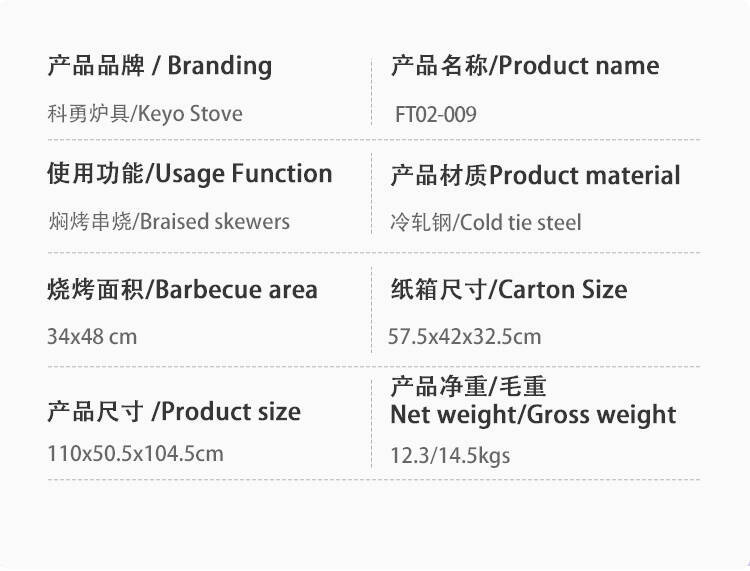
Task: Click the Product size heading
Action: (x=230, y=411)
